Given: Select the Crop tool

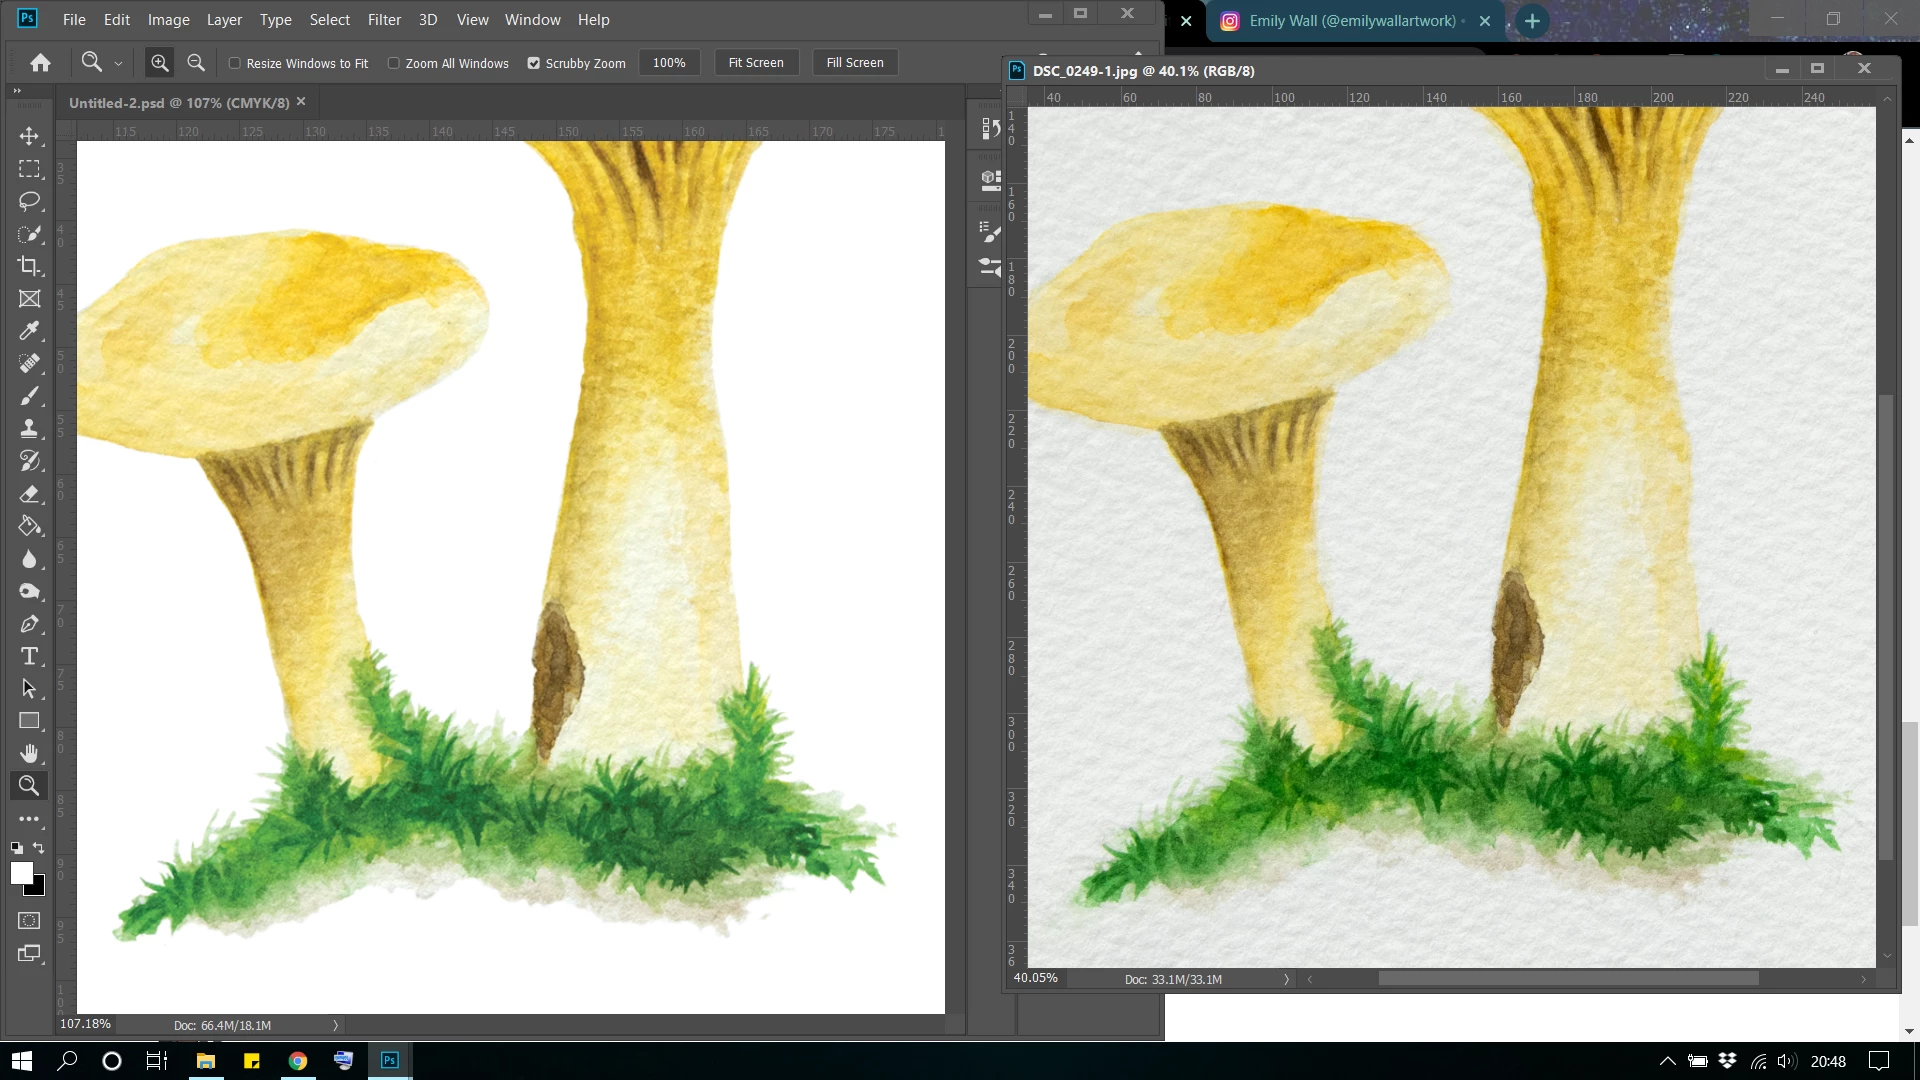Looking at the screenshot, I should [29, 266].
